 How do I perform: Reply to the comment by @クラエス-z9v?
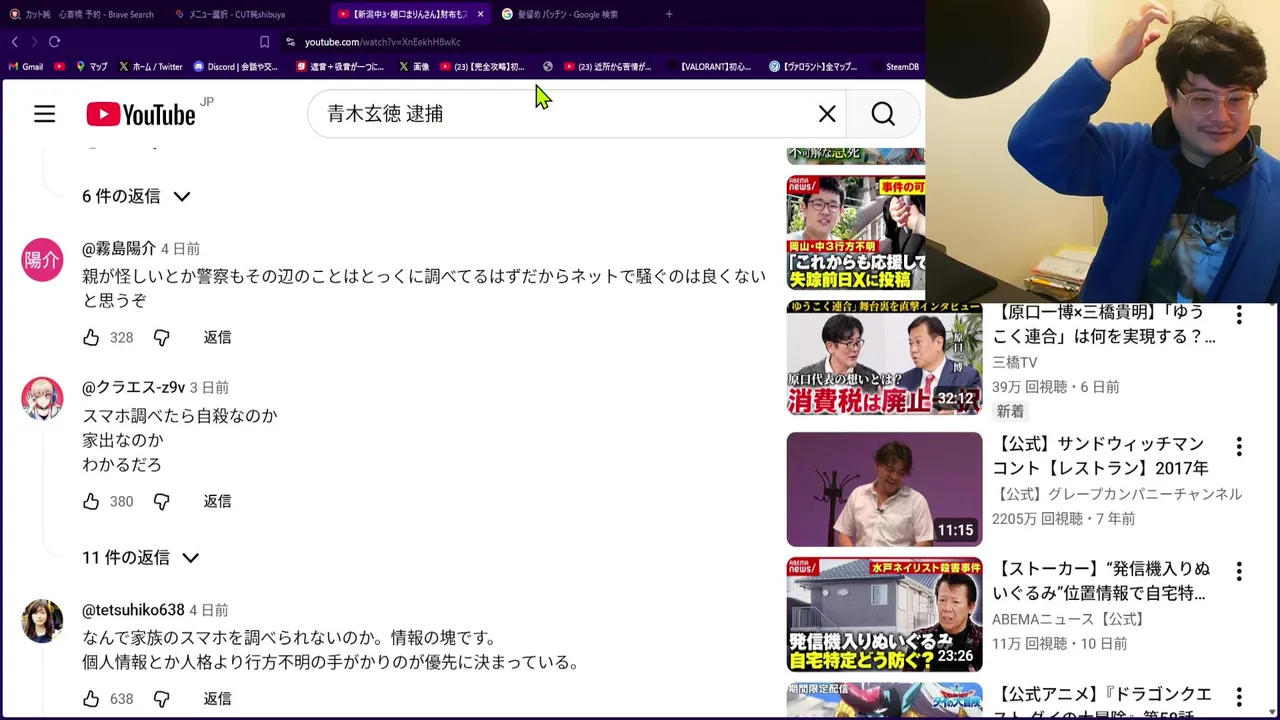click(217, 501)
